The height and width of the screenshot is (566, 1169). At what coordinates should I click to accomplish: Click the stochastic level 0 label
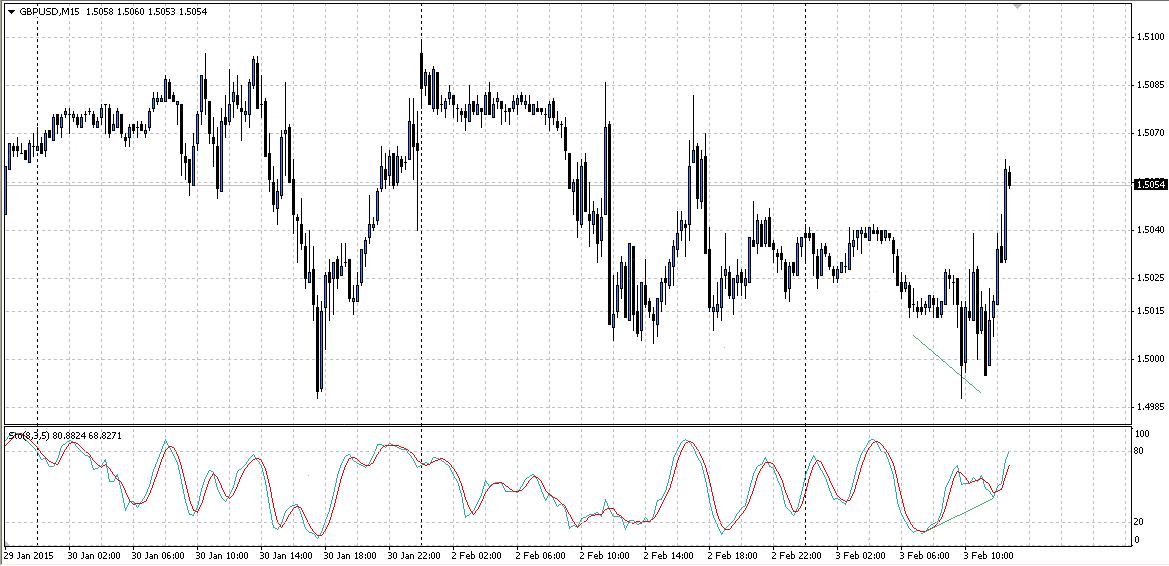1137,539
